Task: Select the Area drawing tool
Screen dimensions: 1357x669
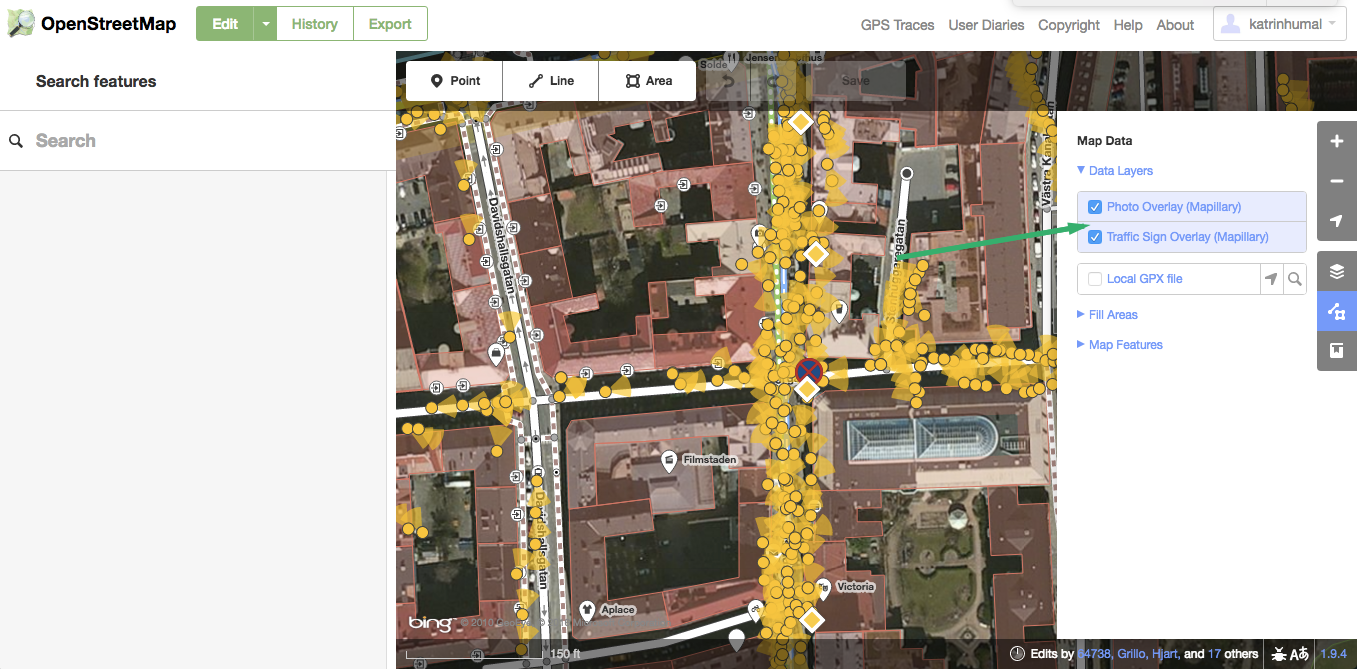Action: pyautogui.click(x=647, y=80)
